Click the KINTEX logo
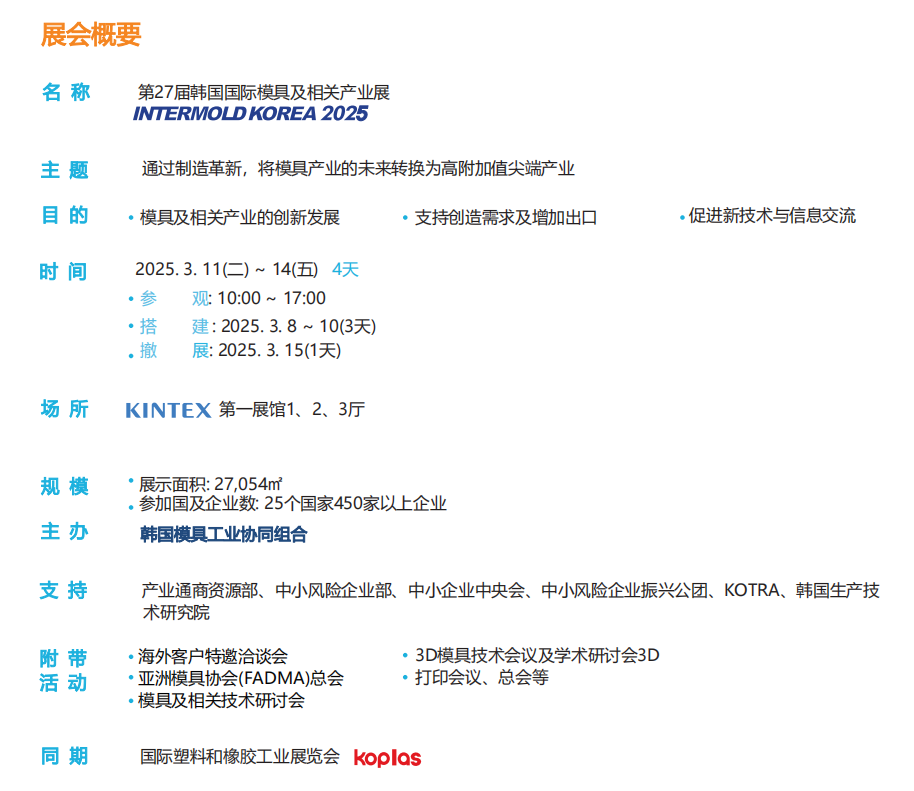The height and width of the screenshot is (791, 914). [168, 410]
